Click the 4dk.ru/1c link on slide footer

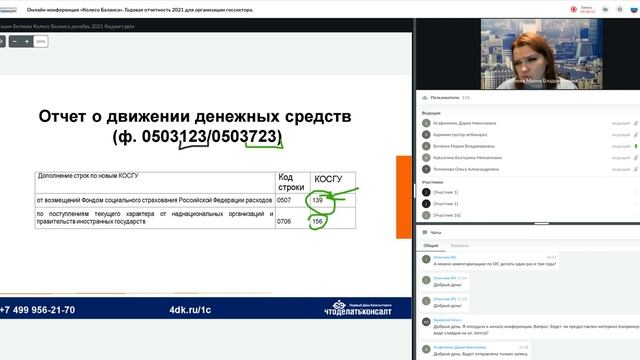pyautogui.click(x=190, y=310)
